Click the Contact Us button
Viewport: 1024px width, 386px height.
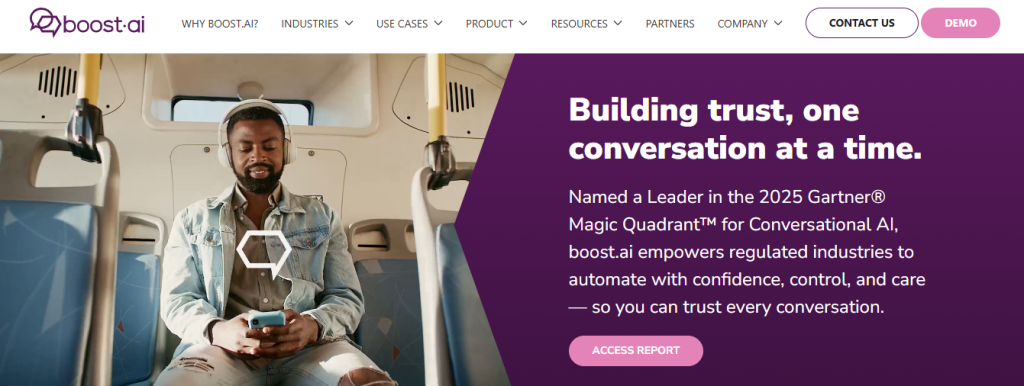[861, 23]
